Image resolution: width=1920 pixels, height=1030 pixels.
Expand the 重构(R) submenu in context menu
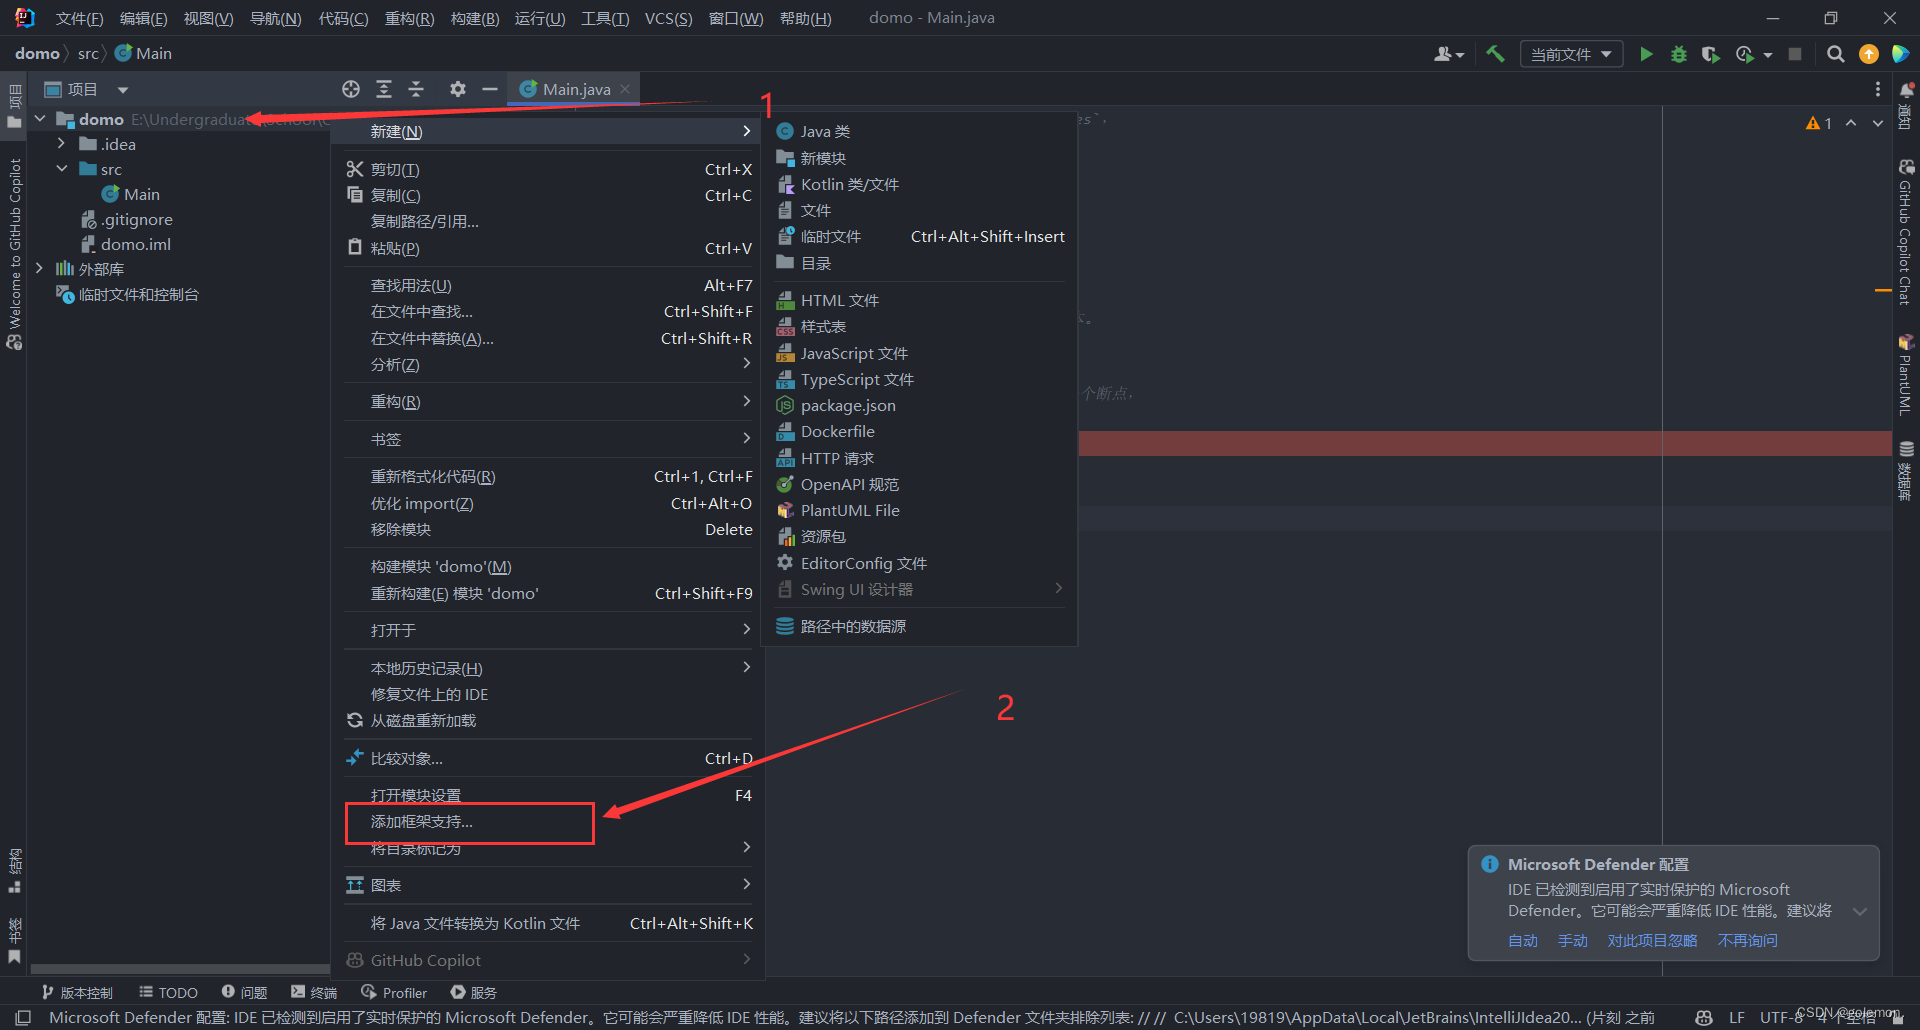click(x=548, y=402)
